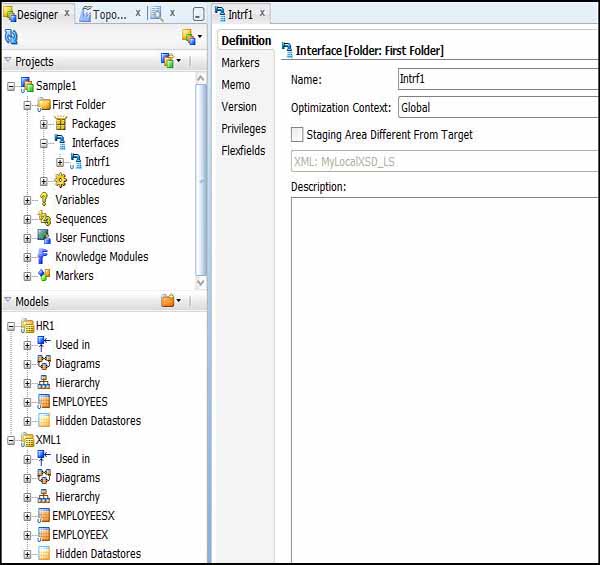Expand the Procedures node
Viewport: 600px width, 565px height.
[44, 181]
